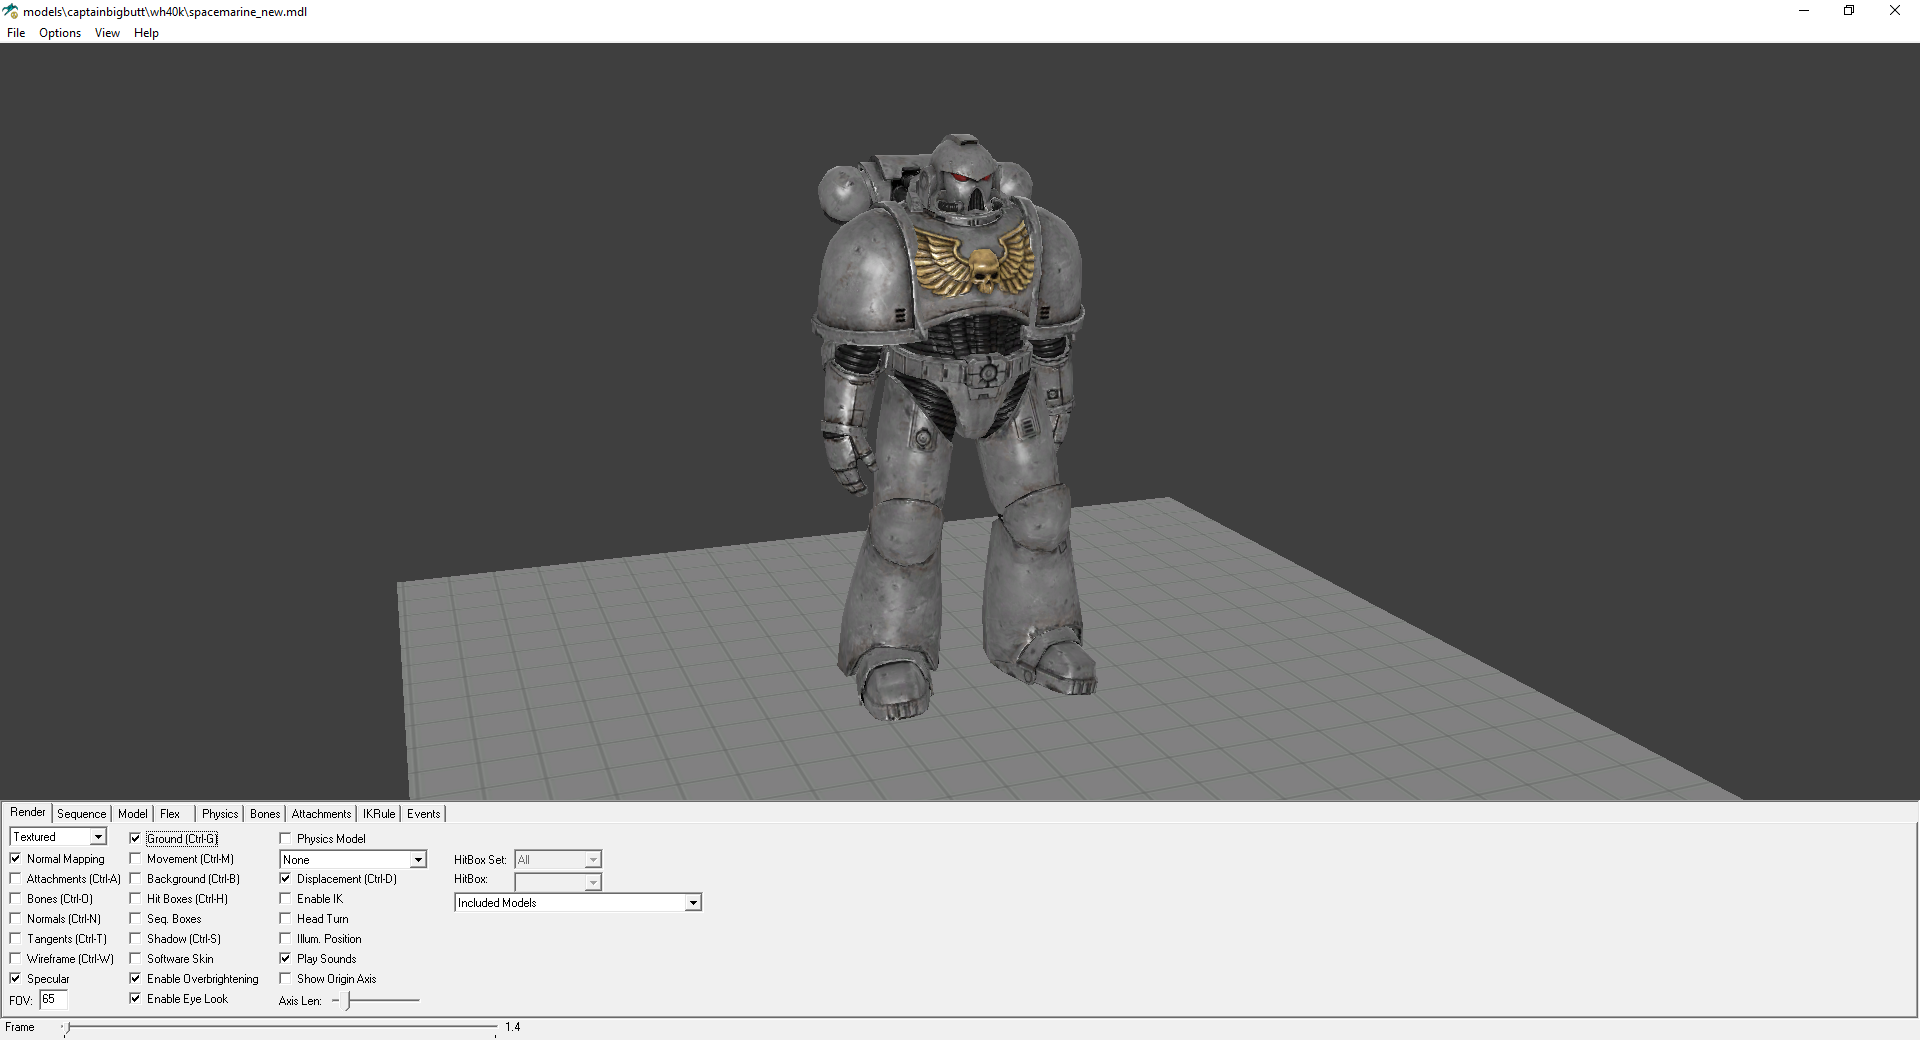
Task: Open the None dropdown under Physics Model
Action: (353, 860)
